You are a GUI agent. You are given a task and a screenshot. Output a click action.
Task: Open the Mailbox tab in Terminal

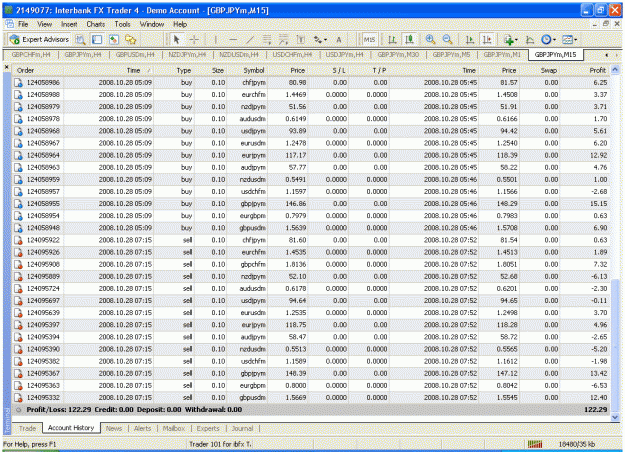click(174, 428)
